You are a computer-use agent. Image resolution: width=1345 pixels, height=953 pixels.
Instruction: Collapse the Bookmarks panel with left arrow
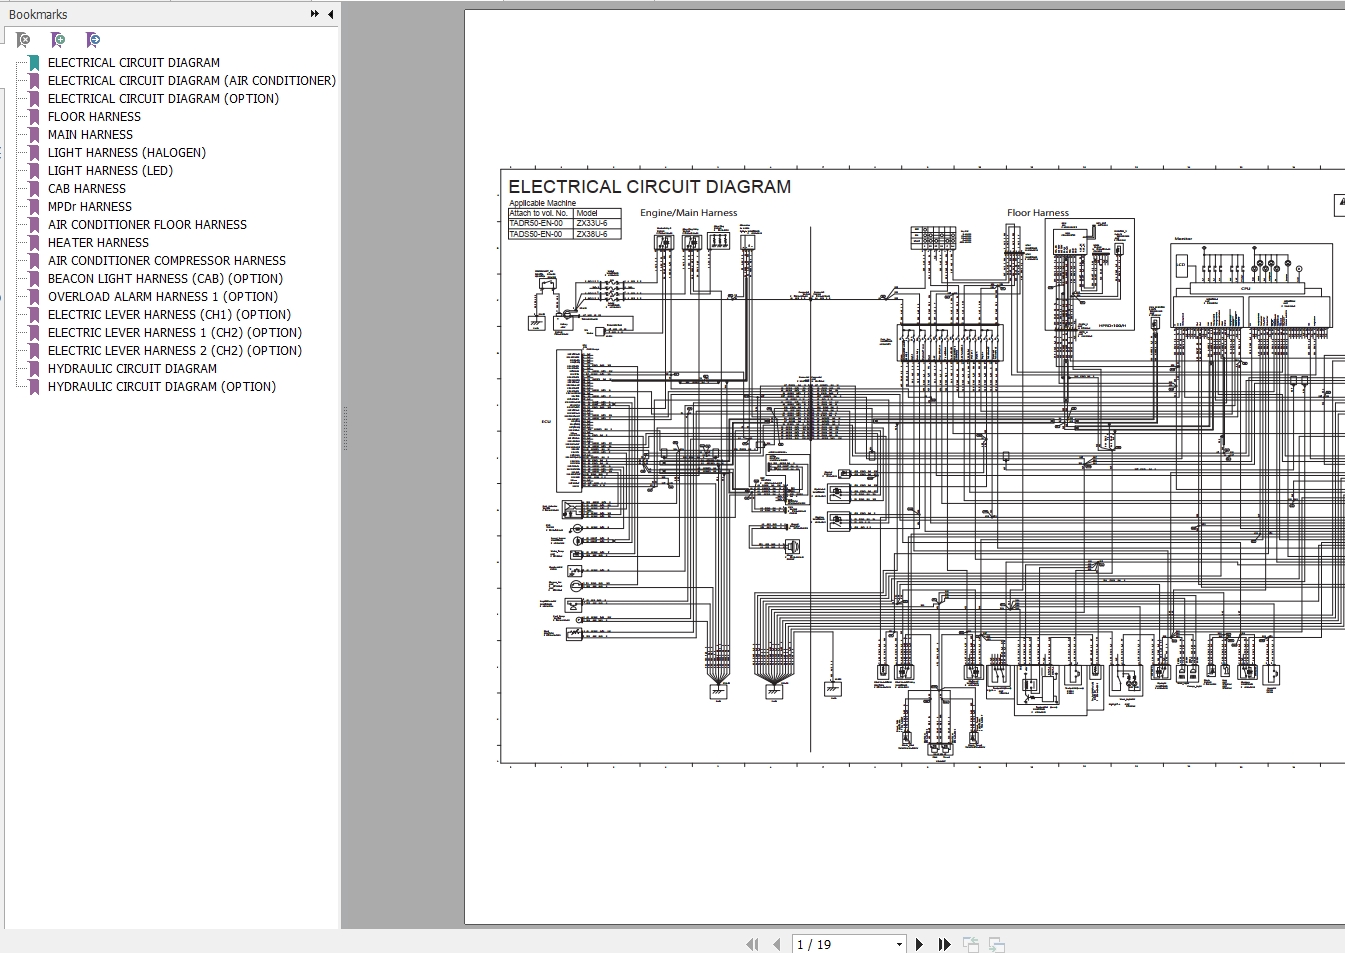pyautogui.click(x=330, y=14)
